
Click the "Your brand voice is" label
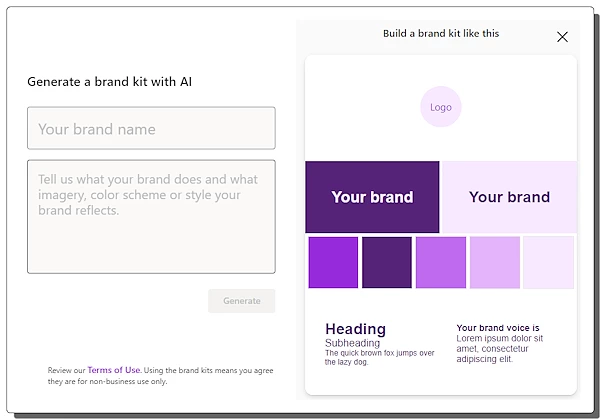click(498, 328)
